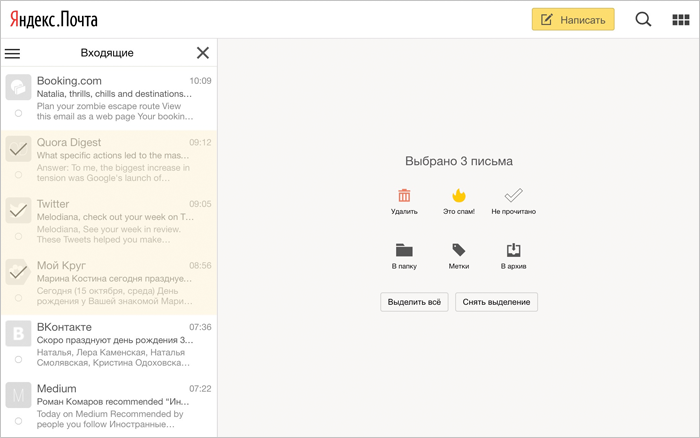
Task: Click subject 'Natalia, thrills, chills and destinations…'
Action: point(114,94)
